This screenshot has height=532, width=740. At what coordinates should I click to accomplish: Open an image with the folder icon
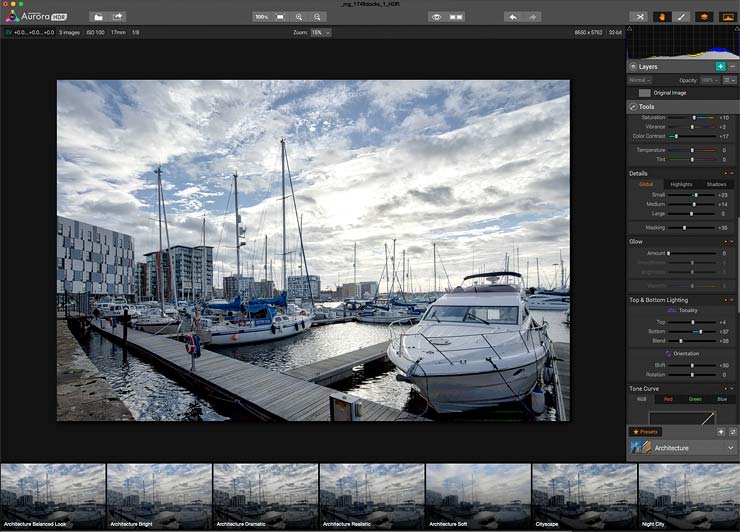[98, 17]
